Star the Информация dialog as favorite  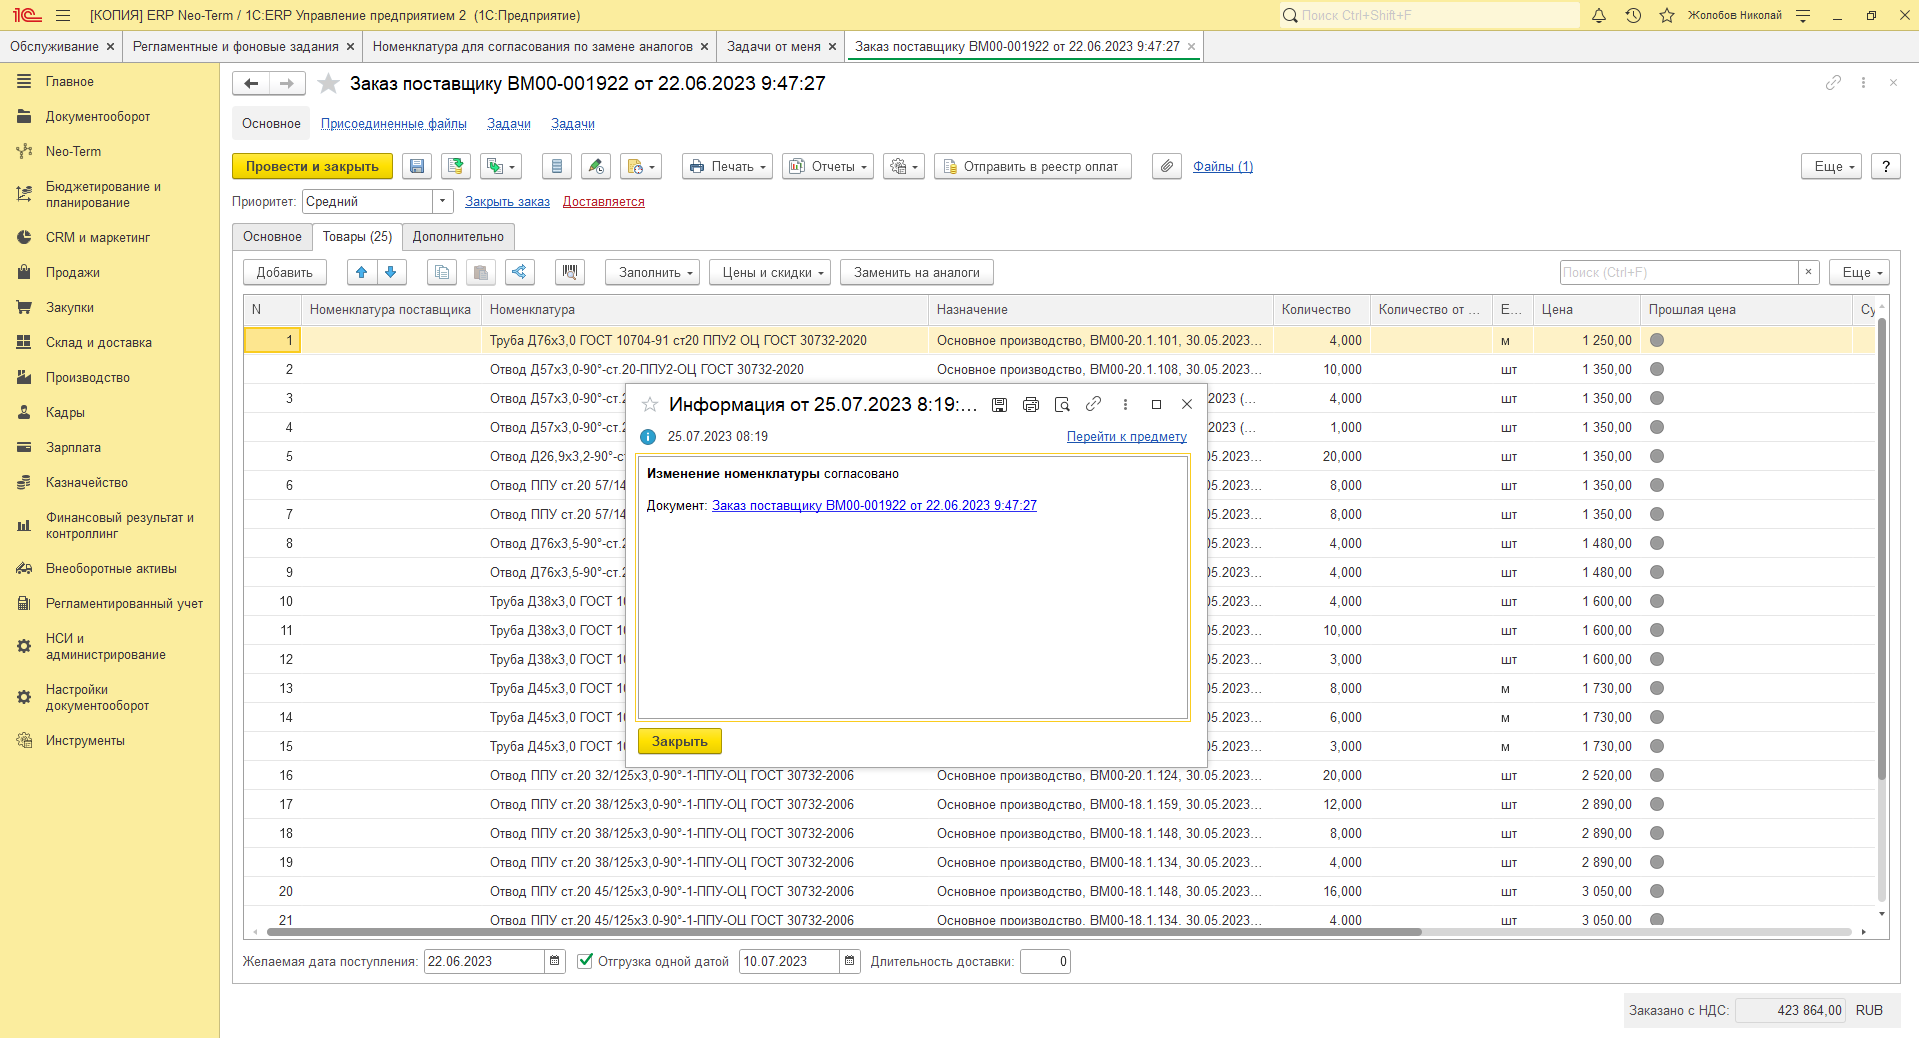650,404
